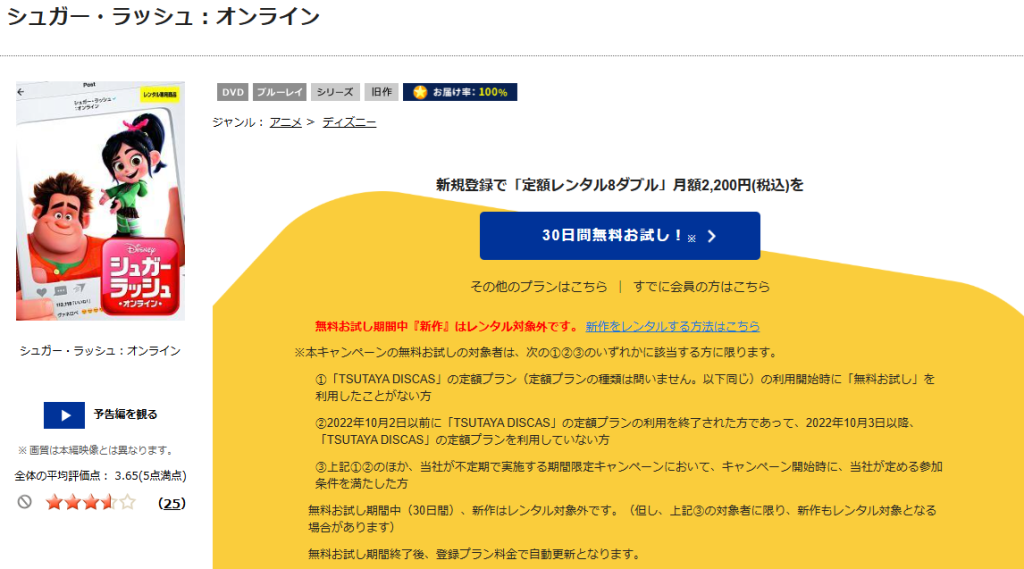The image size is (1024, 569).
Task: Open the アニメ genre link
Action: click(x=285, y=122)
